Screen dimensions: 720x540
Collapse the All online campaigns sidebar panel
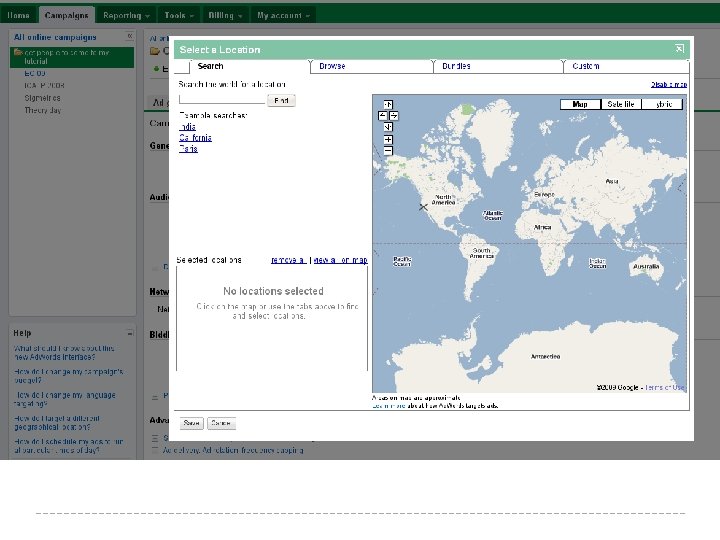[x=129, y=36]
